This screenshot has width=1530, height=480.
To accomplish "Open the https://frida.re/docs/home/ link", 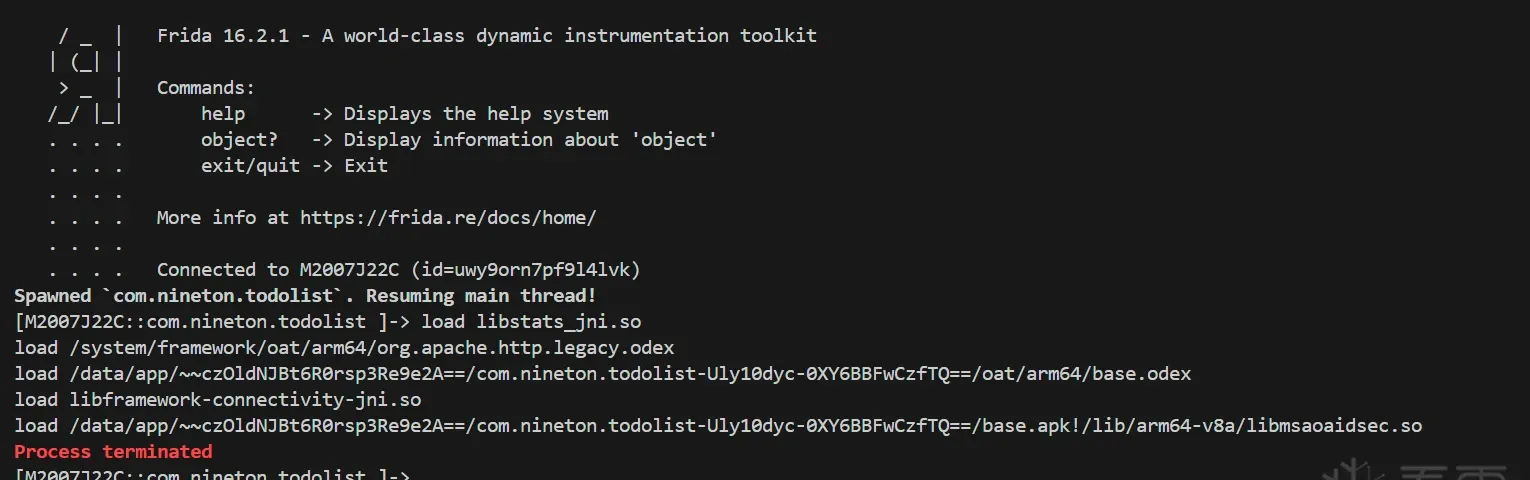I will click(448, 218).
